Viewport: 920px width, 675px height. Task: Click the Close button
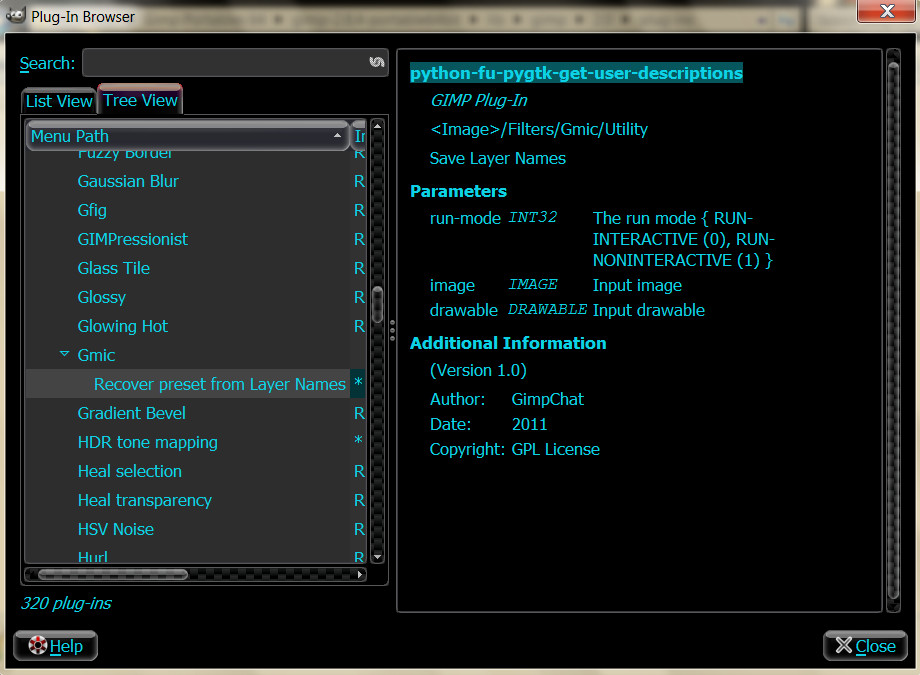pos(865,646)
